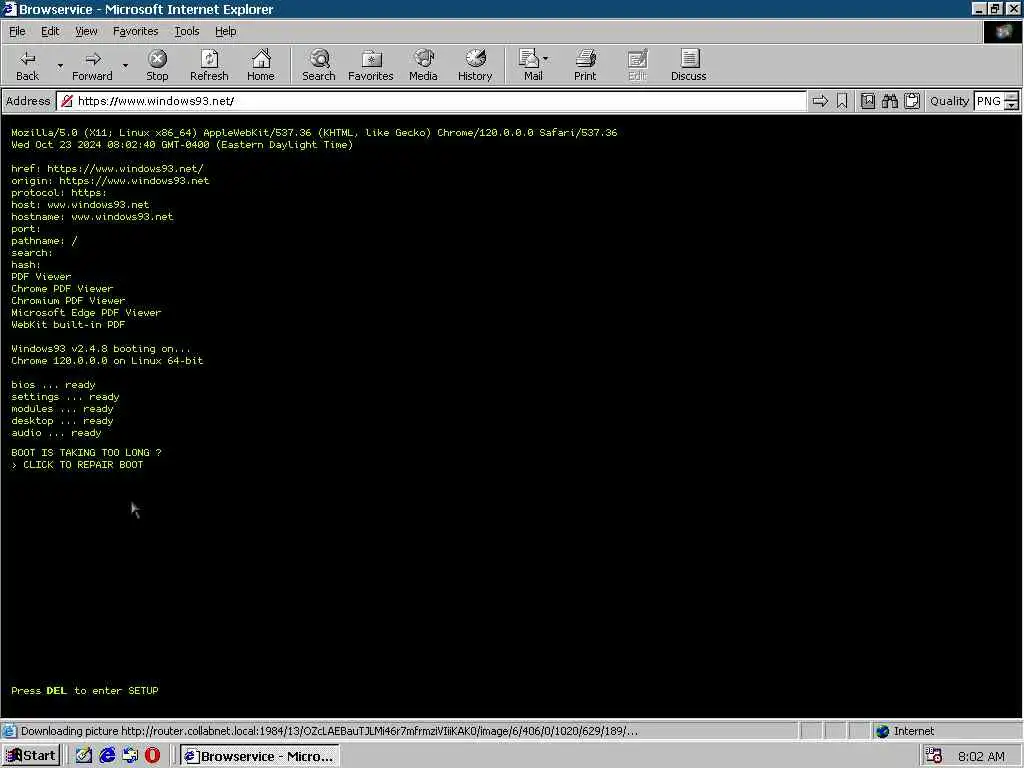Screen dimensions: 1024x768
Task: Click the 'Windows93 v2.4.8 booting on...' line
Action: click(x=101, y=349)
